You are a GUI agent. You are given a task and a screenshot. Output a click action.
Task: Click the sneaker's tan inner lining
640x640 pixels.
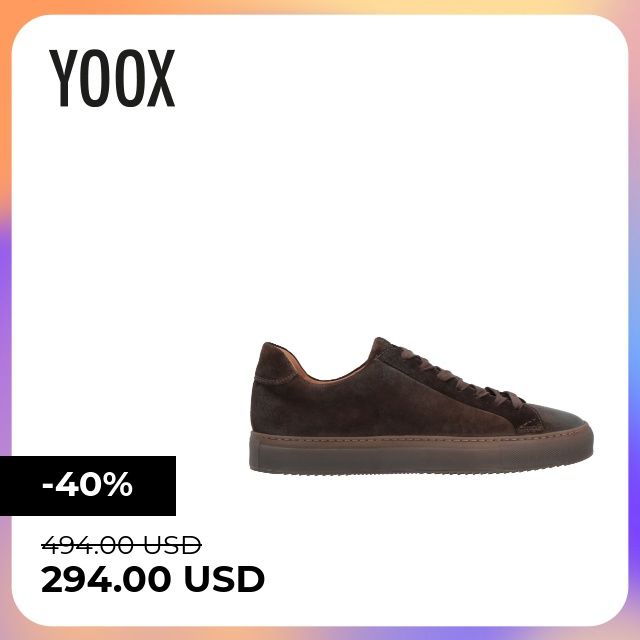click(x=327, y=373)
